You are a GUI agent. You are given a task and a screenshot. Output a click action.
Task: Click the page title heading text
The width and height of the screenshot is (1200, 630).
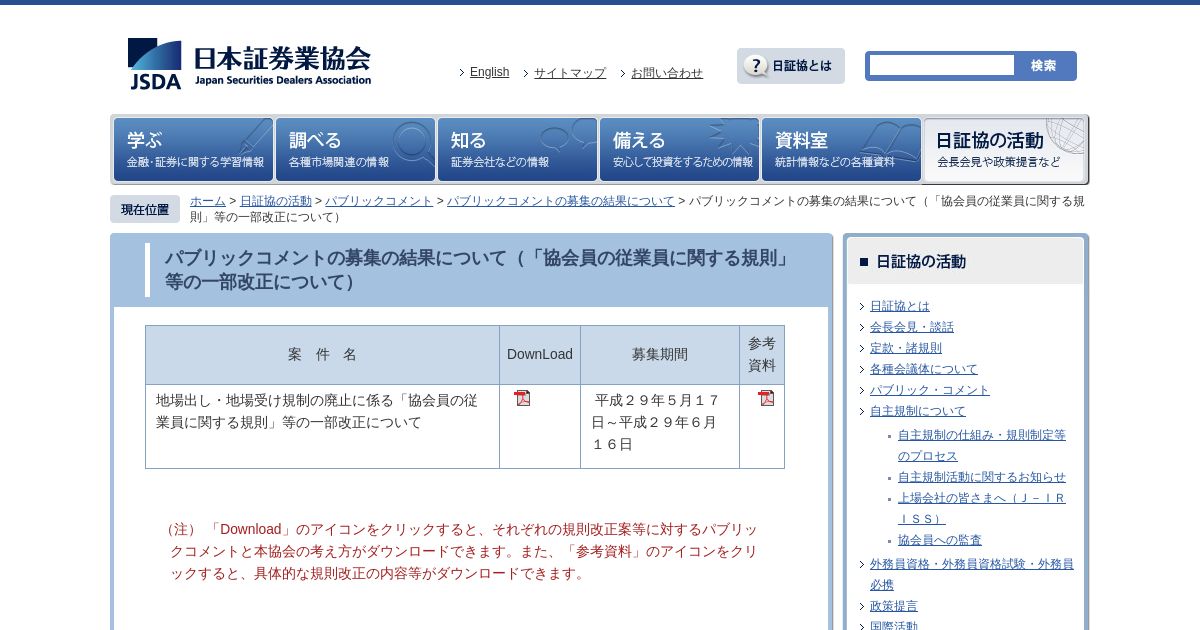(x=478, y=270)
